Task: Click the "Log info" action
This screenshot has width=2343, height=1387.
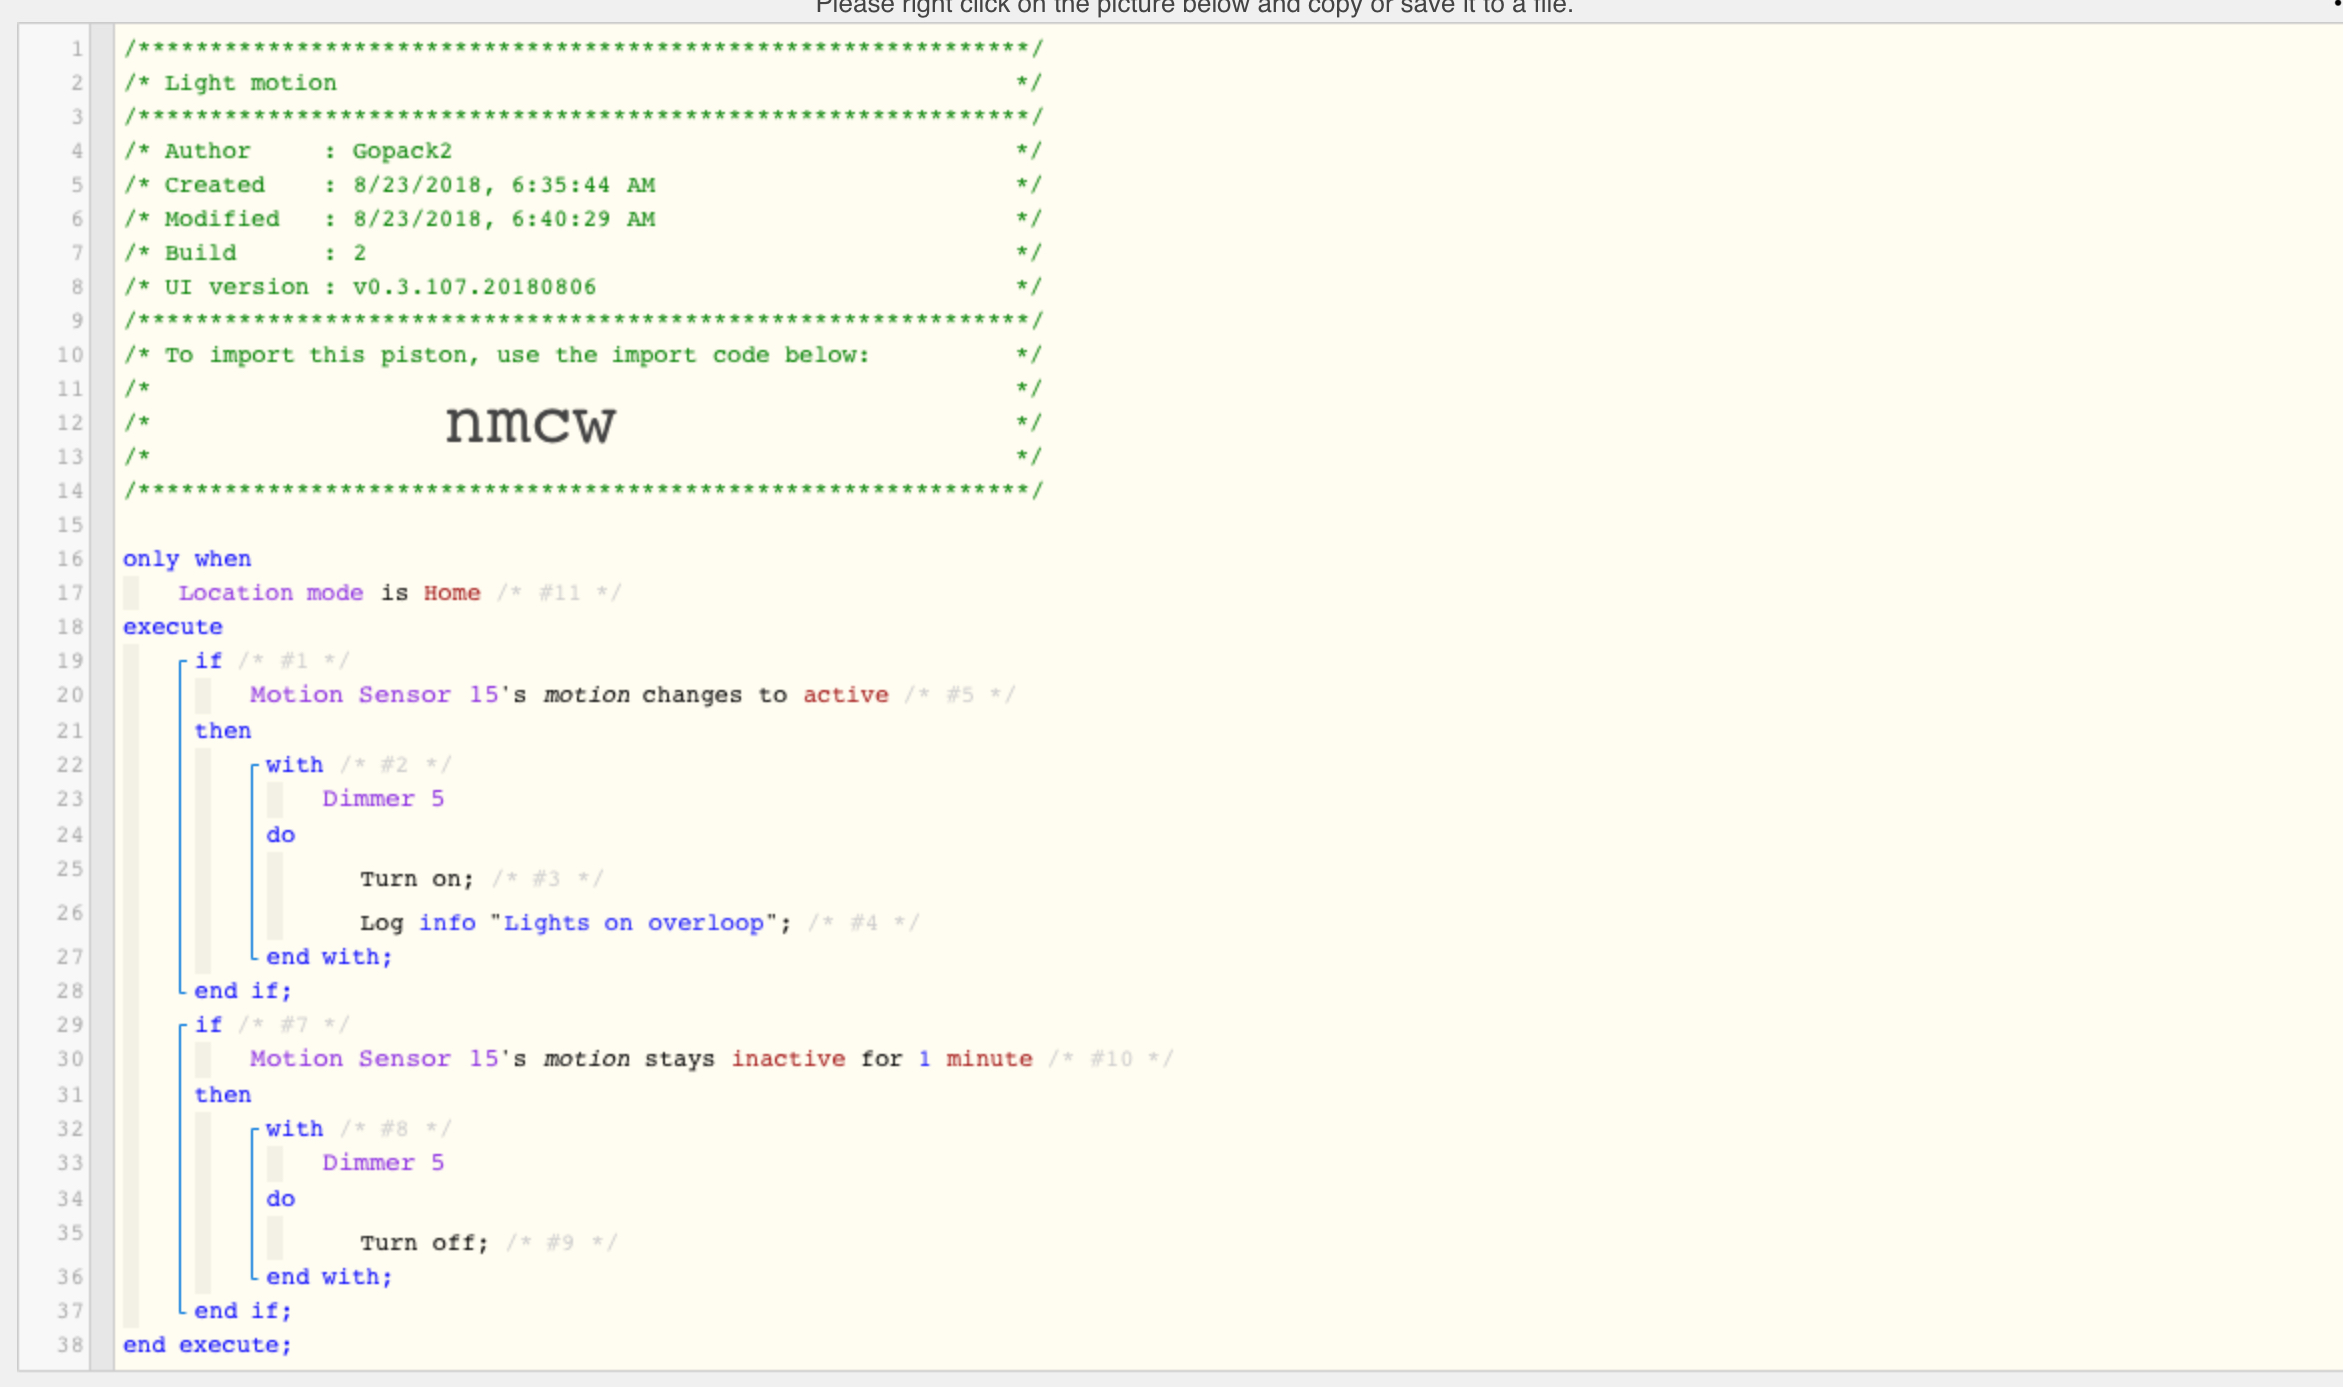Action: coord(418,923)
